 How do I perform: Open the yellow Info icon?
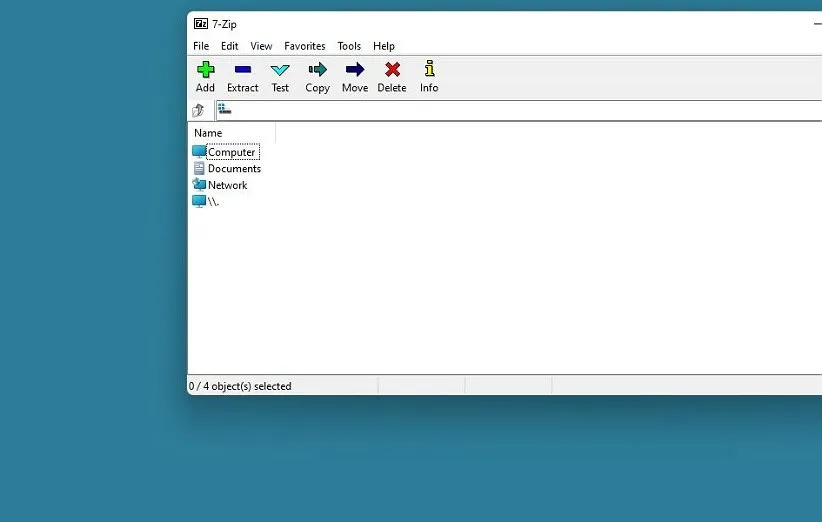pyautogui.click(x=429, y=70)
